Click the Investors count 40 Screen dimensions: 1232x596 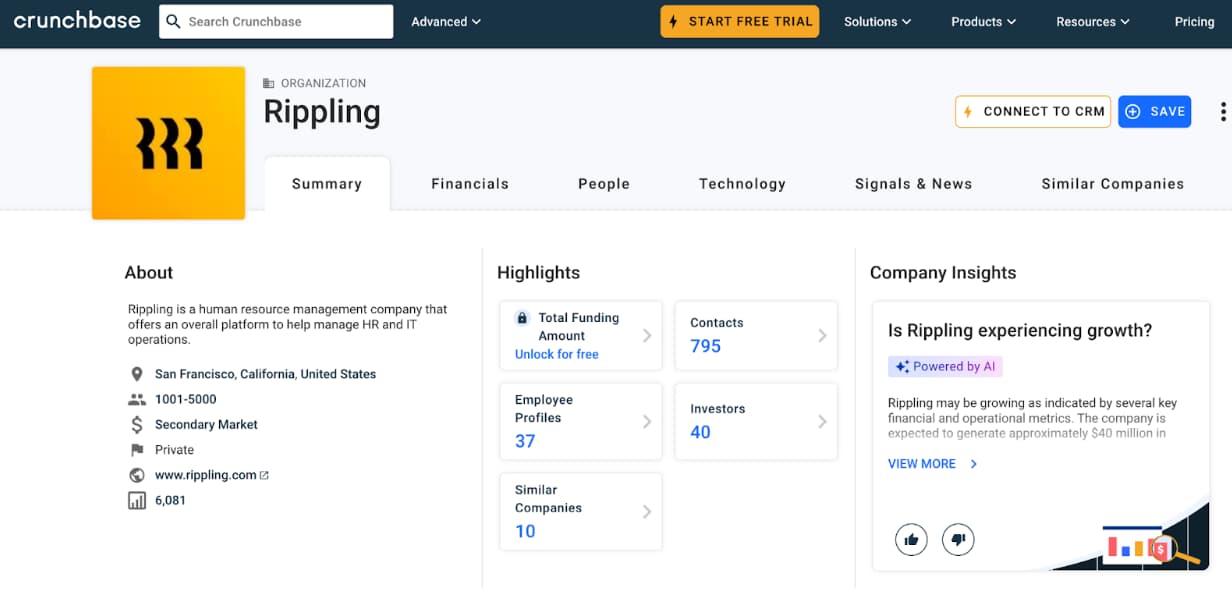(x=700, y=432)
